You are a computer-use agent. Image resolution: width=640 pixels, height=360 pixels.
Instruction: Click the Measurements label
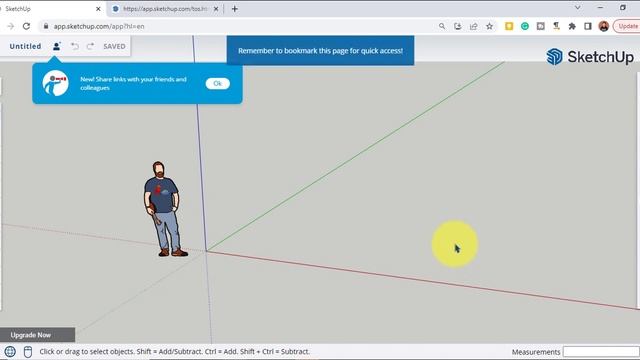click(536, 351)
